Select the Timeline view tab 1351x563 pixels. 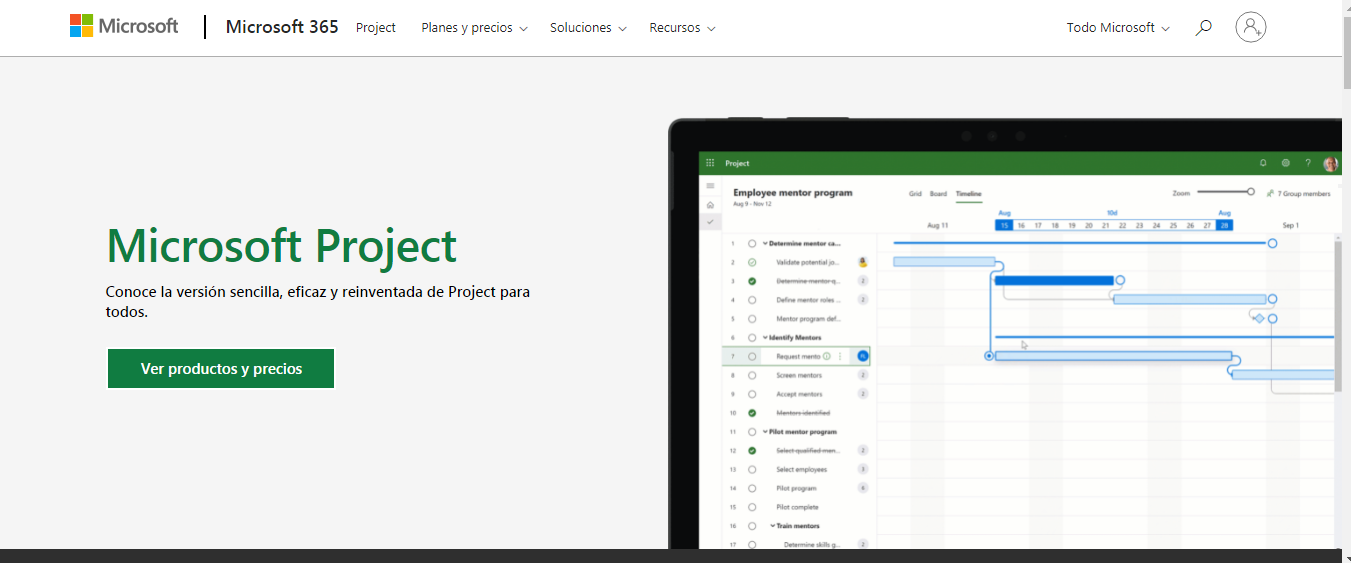968,193
